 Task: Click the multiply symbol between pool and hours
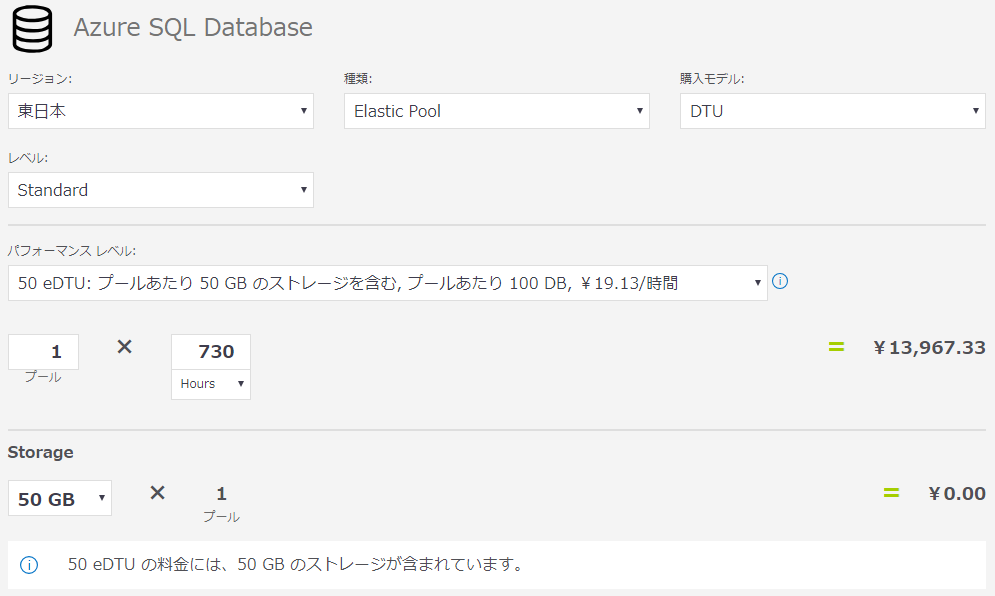(124, 347)
